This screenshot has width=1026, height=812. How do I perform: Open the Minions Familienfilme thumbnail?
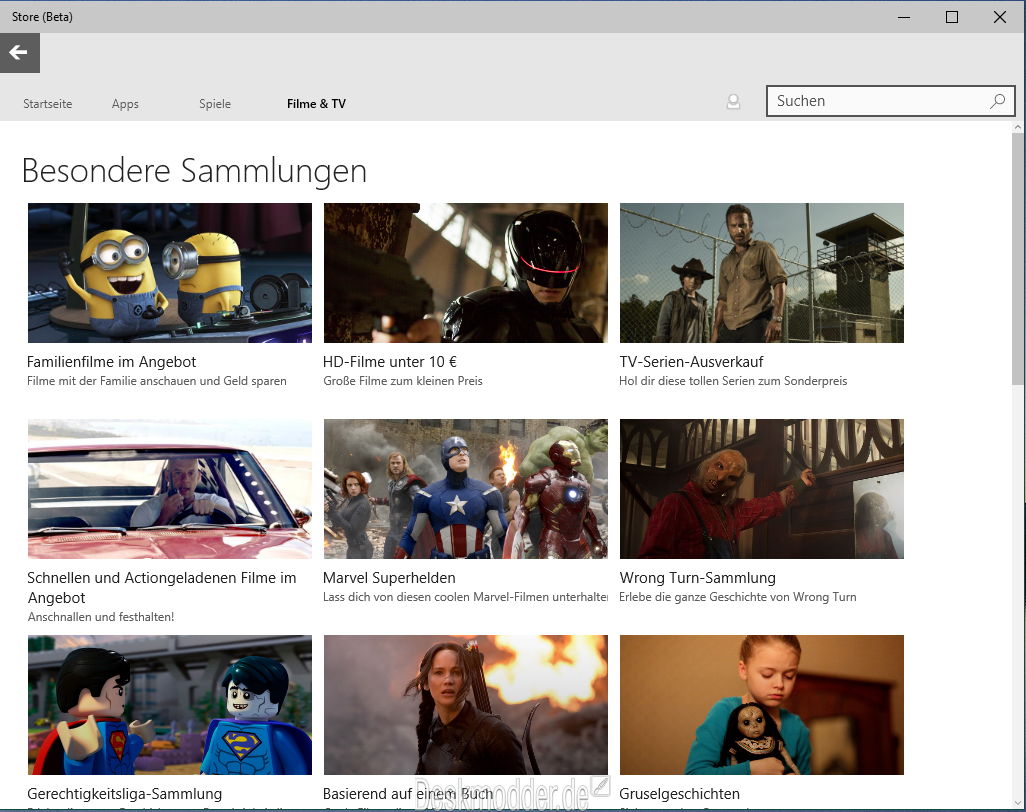pyautogui.click(x=169, y=273)
